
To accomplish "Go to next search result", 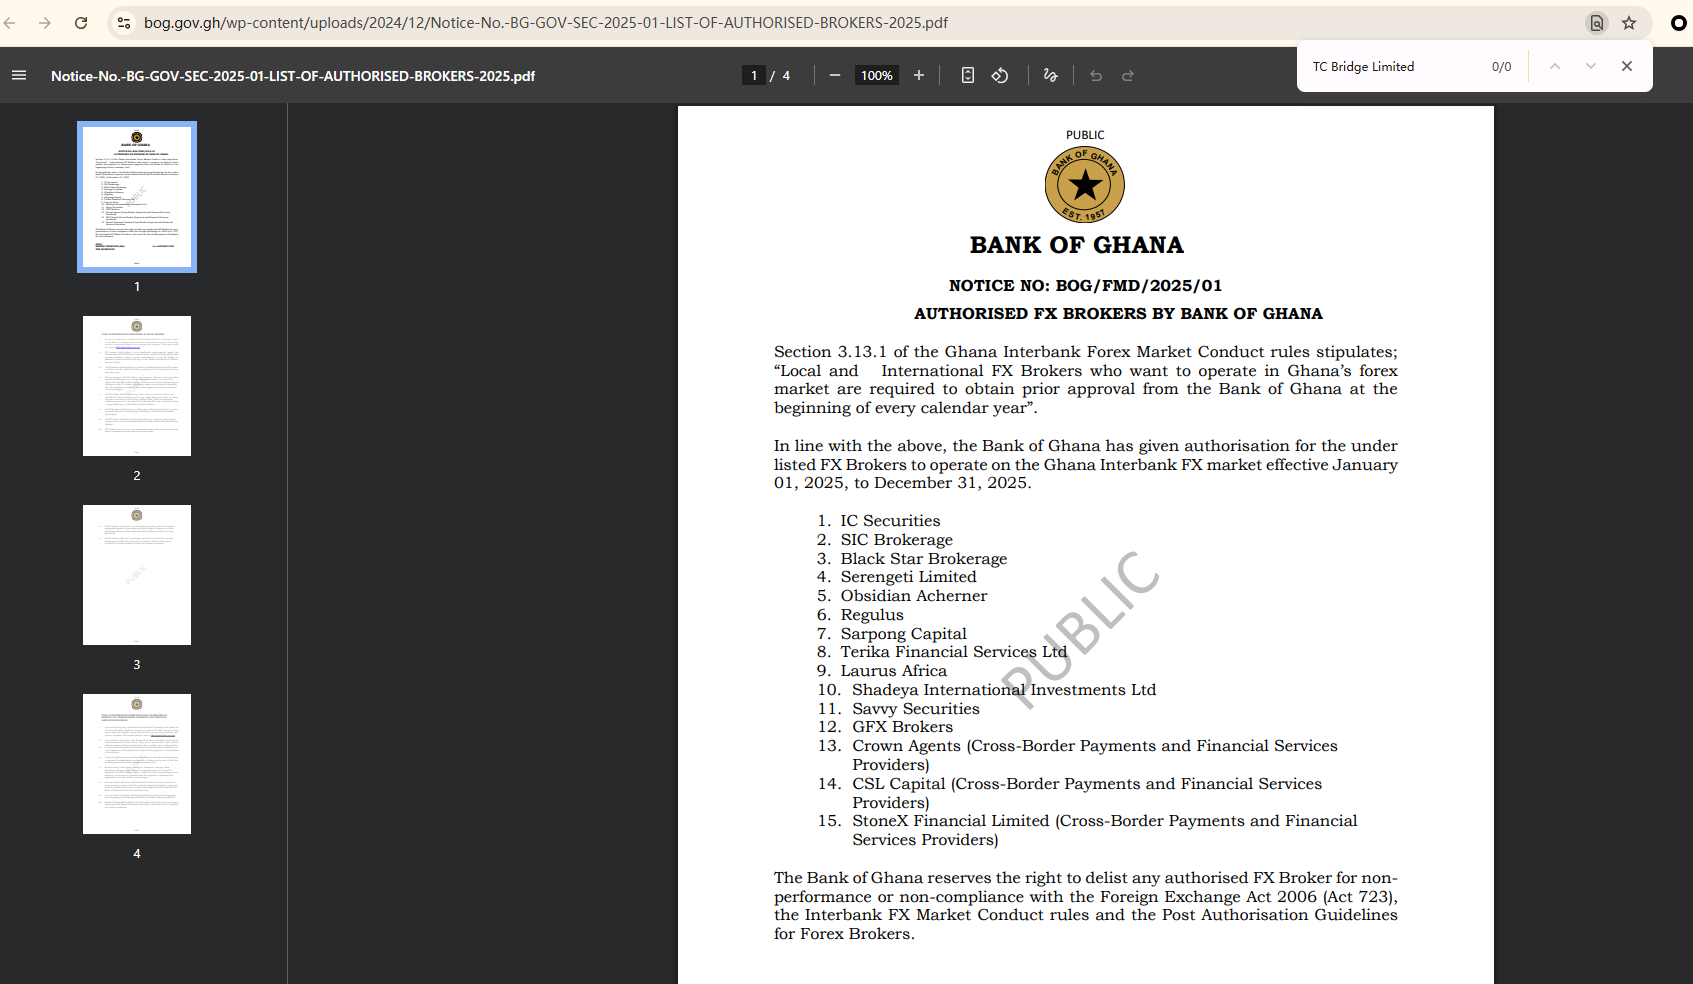I will (1591, 66).
